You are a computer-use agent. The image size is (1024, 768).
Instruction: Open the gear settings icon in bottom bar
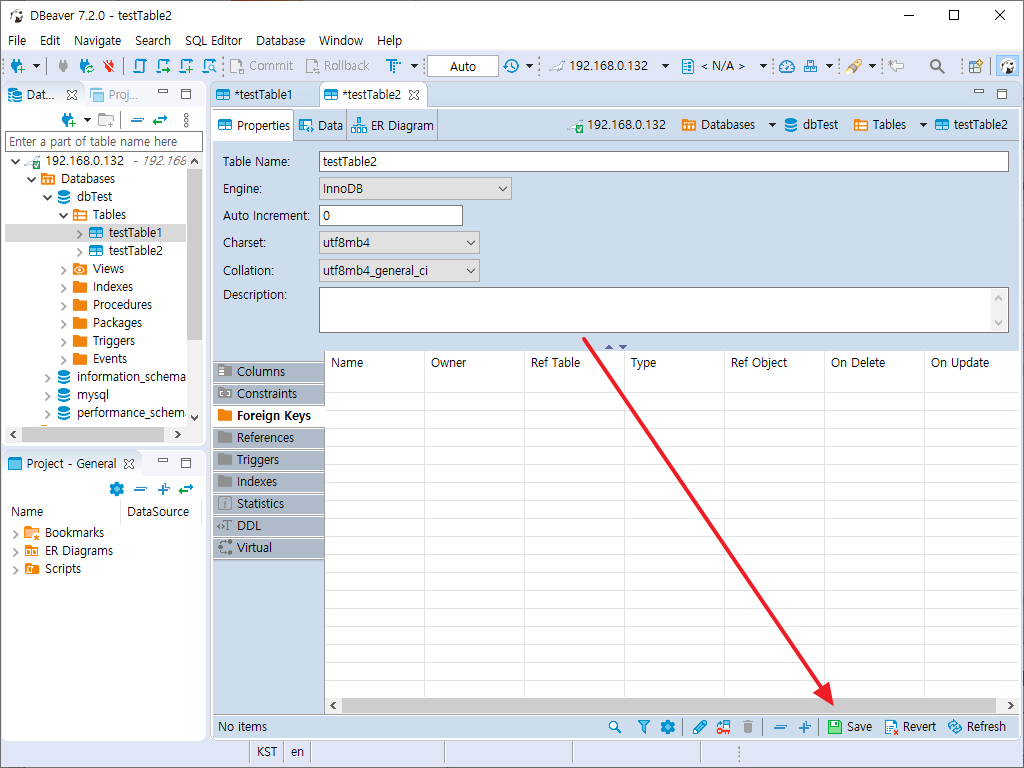coord(667,727)
